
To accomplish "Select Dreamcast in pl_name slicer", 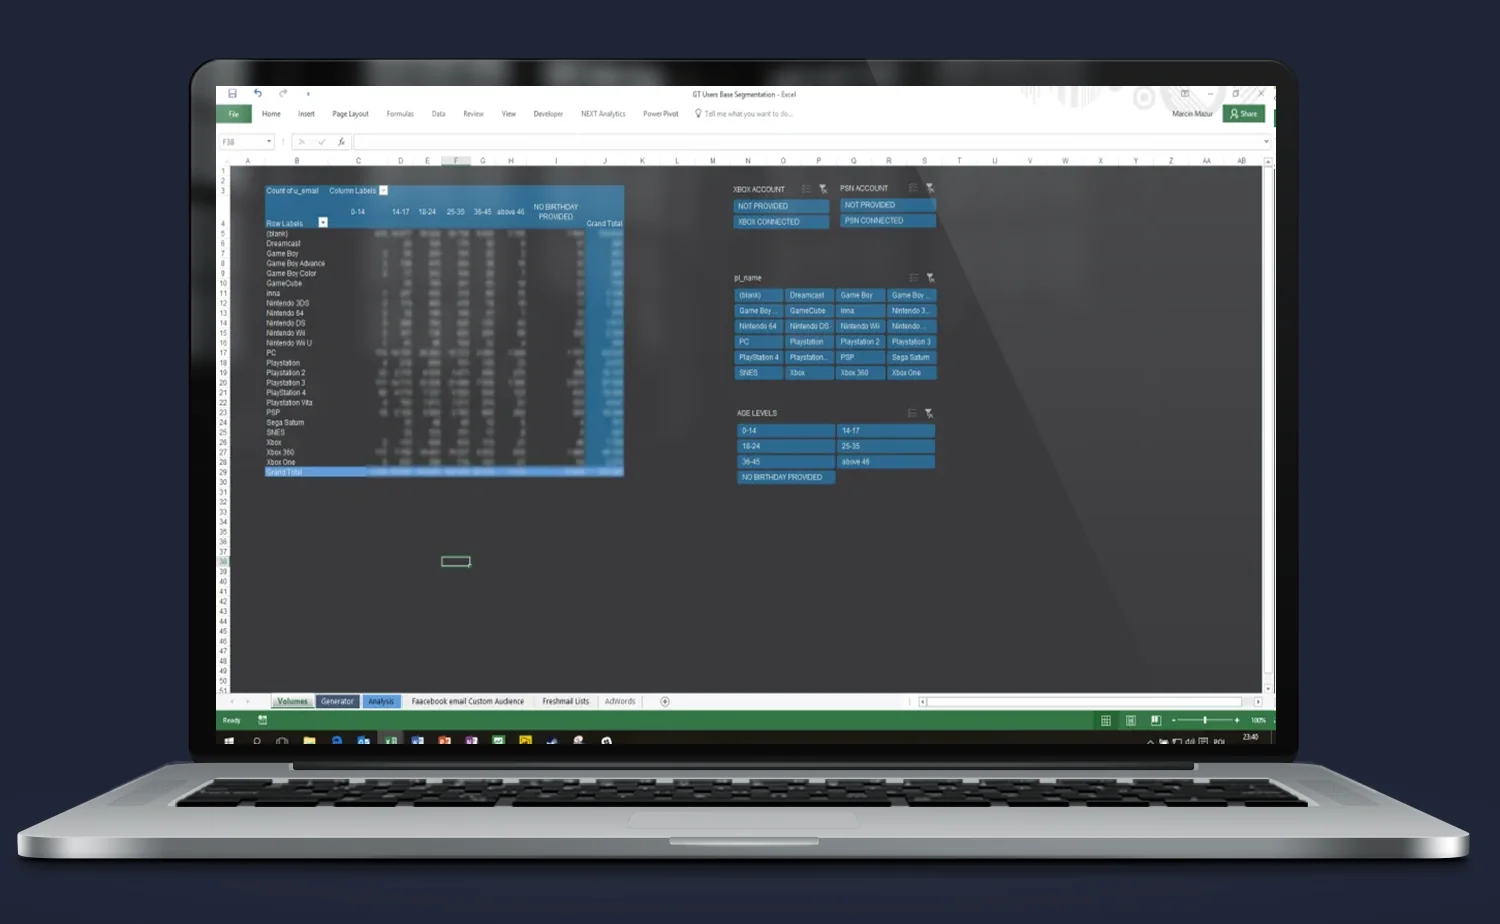I will click(x=810, y=295).
